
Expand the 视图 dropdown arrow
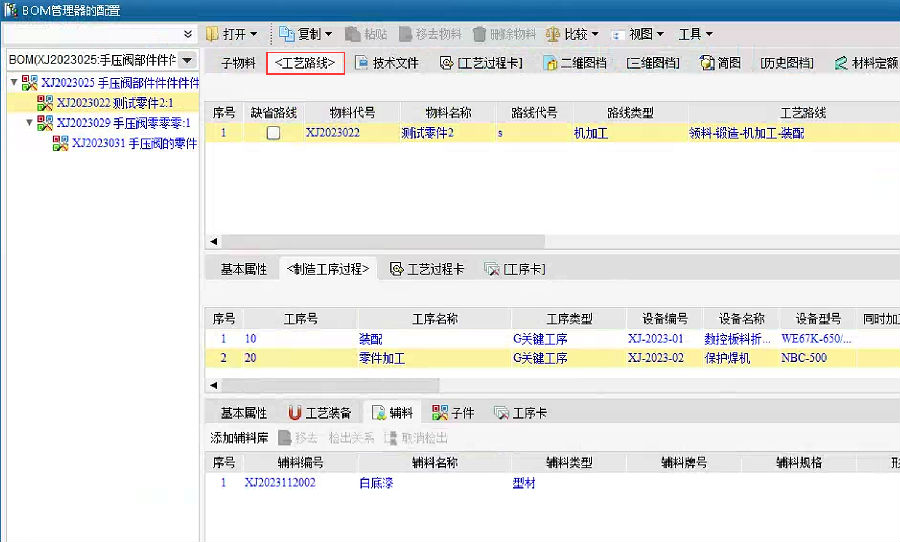(x=660, y=34)
